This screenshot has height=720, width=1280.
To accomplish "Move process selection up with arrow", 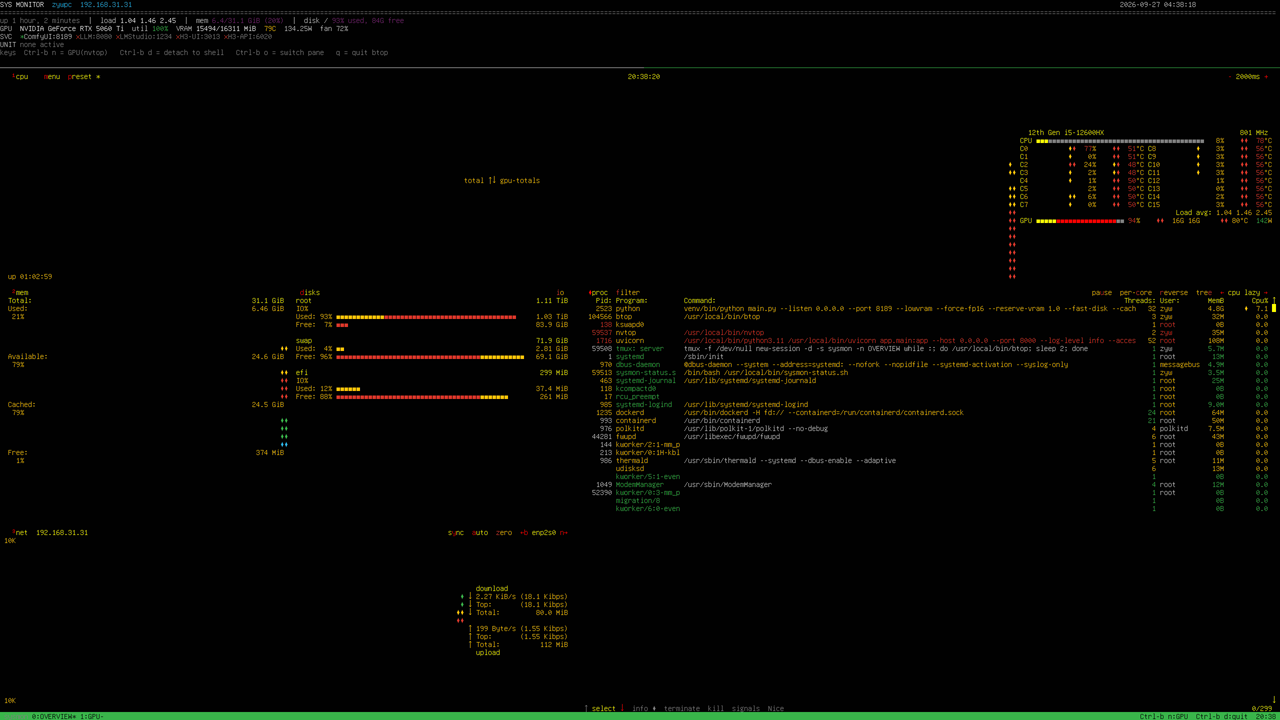I will pos(588,709).
